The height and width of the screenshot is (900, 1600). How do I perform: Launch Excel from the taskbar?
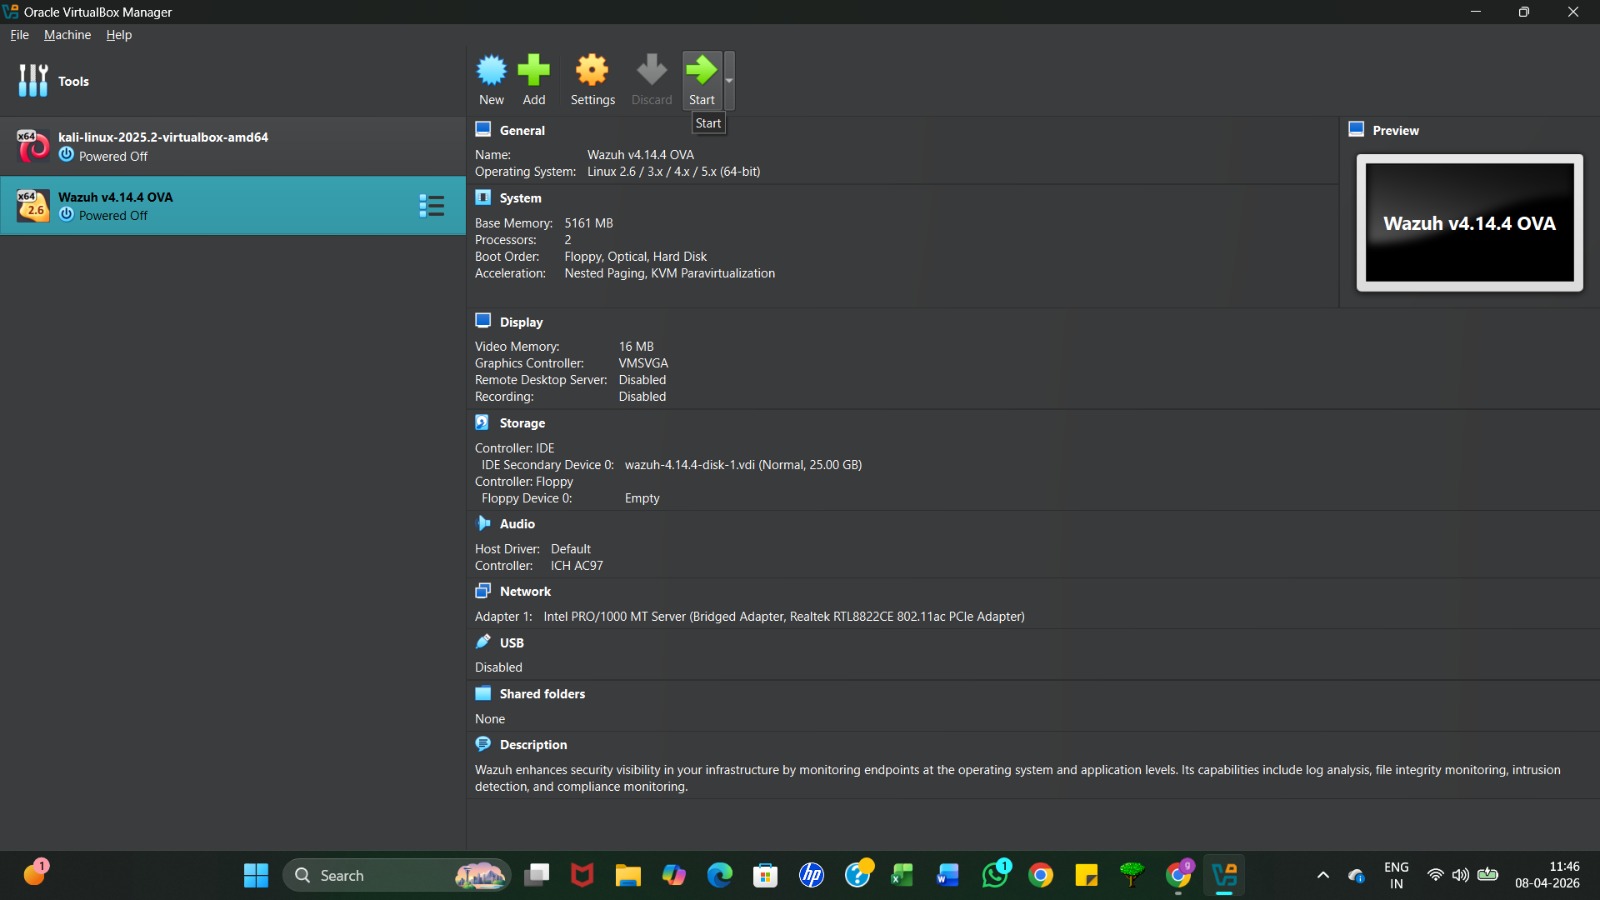903,876
